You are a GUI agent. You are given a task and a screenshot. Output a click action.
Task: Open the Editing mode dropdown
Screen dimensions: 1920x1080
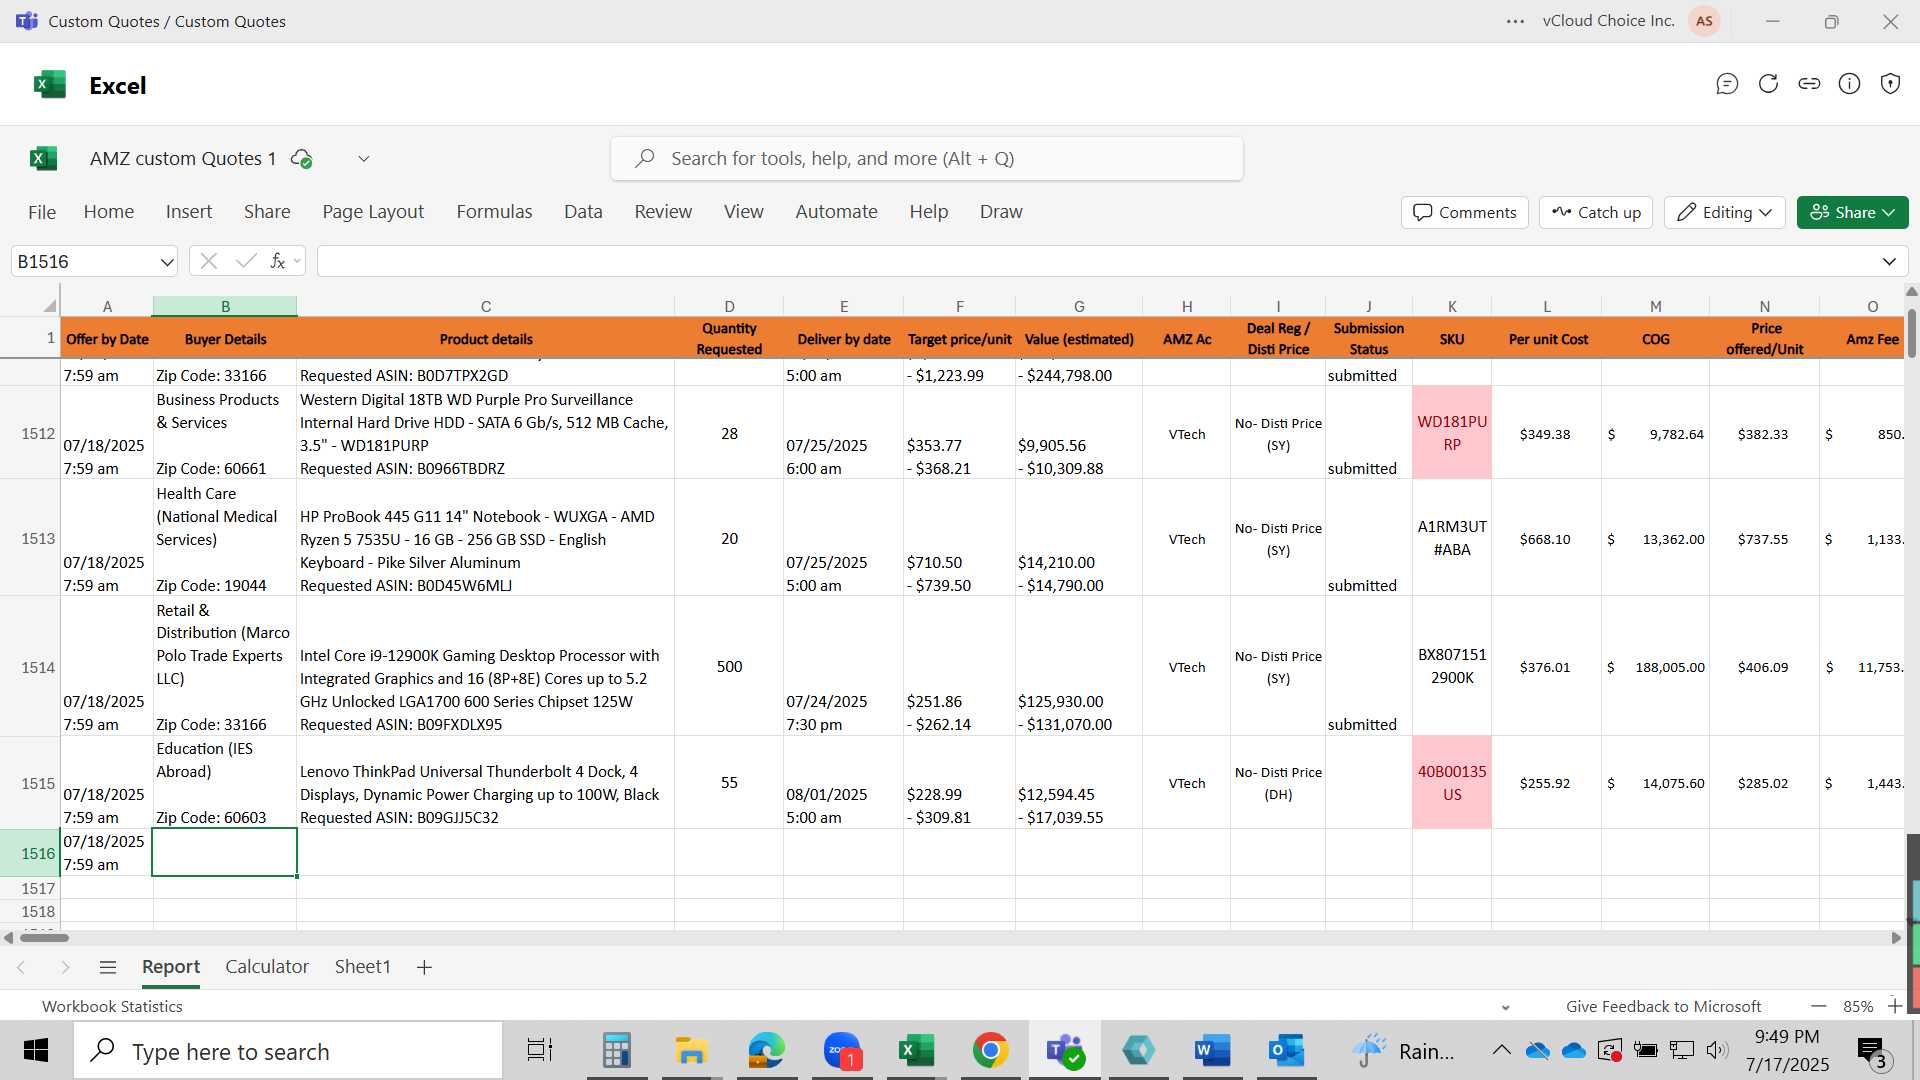click(x=1724, y=212)
